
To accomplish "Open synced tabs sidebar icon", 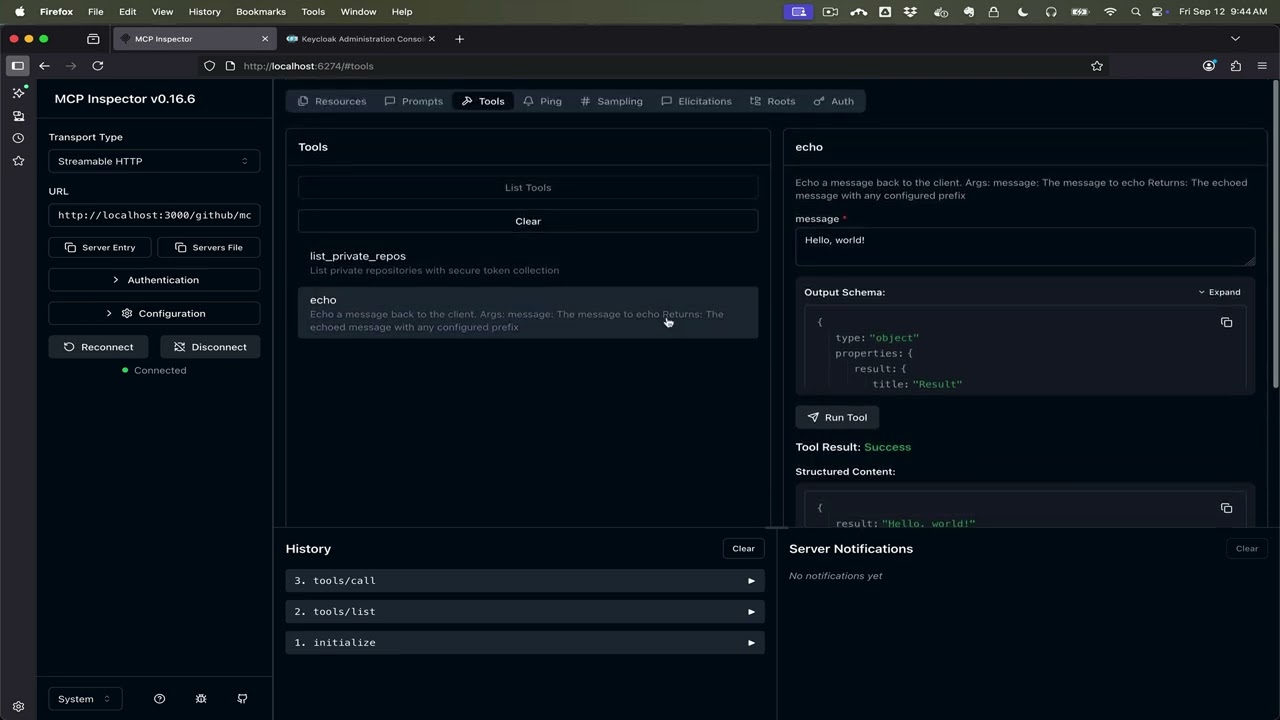I will (x=18, y=116).
